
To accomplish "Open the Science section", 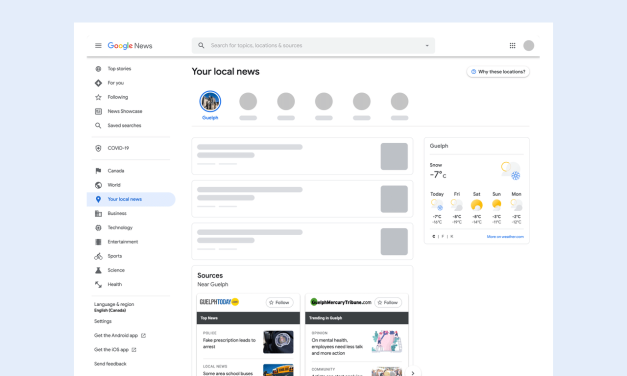I will tap(116, 270).
